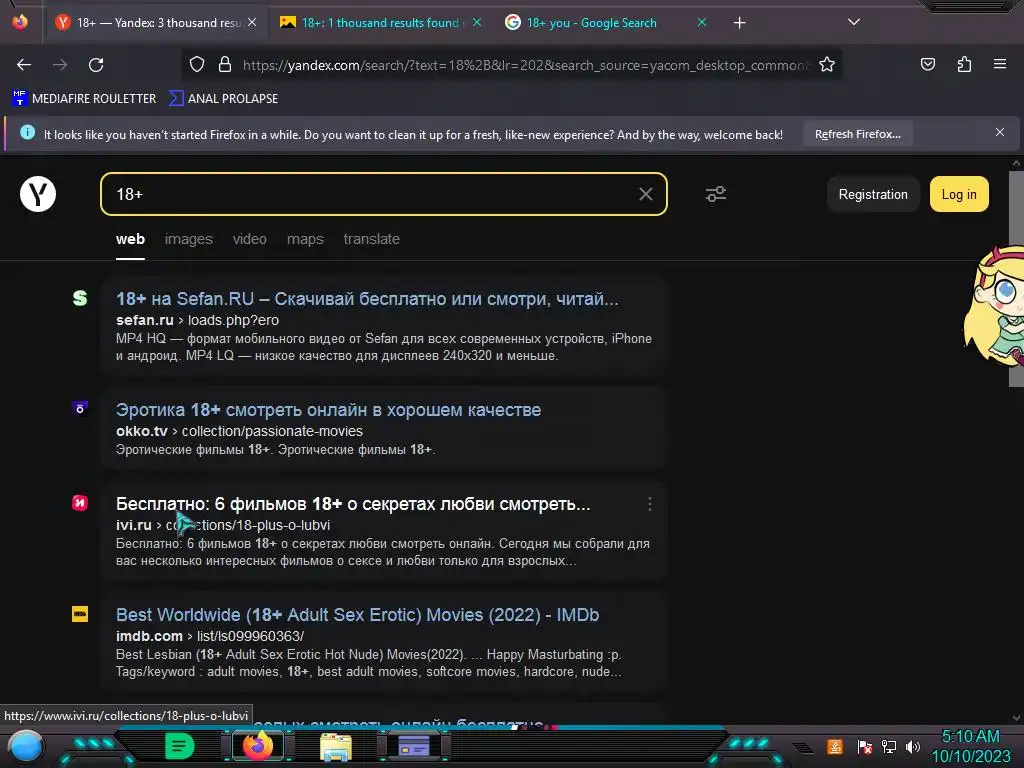1024x768 pixels.
Task: Open the purple window app in taskbar
Action: coord(413,746)
